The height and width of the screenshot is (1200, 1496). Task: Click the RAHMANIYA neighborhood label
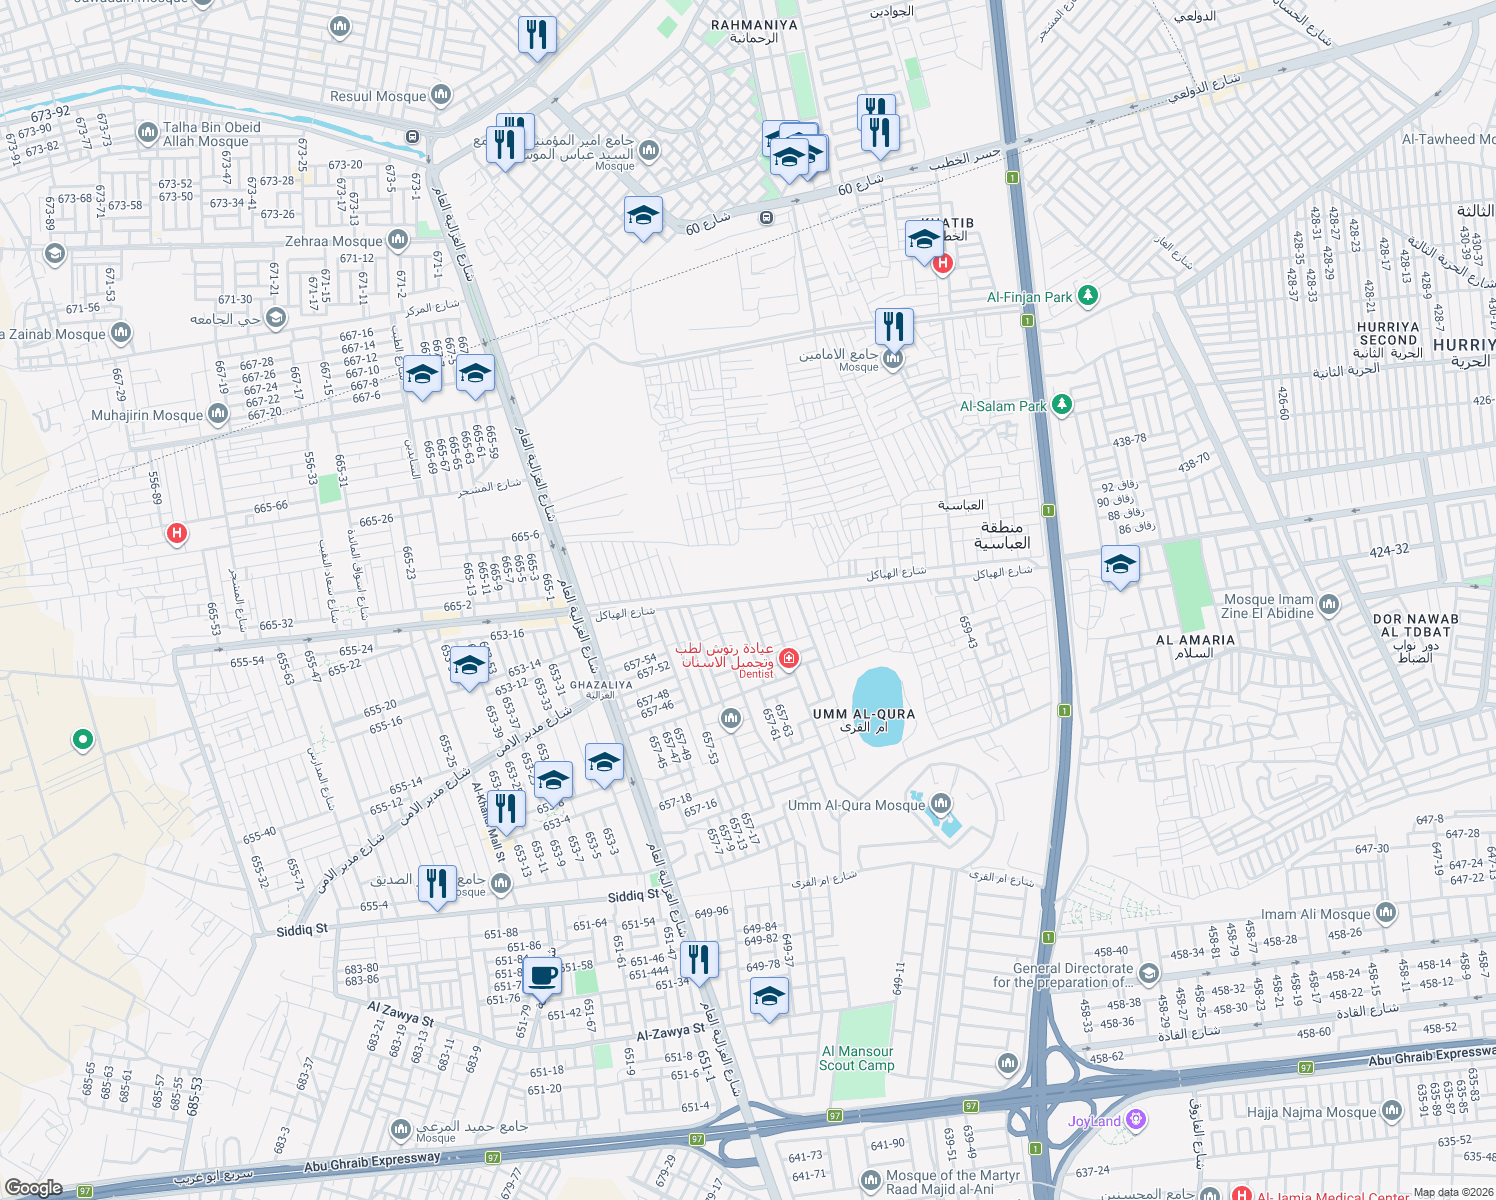pyautogui.click(x=754, y=25)
